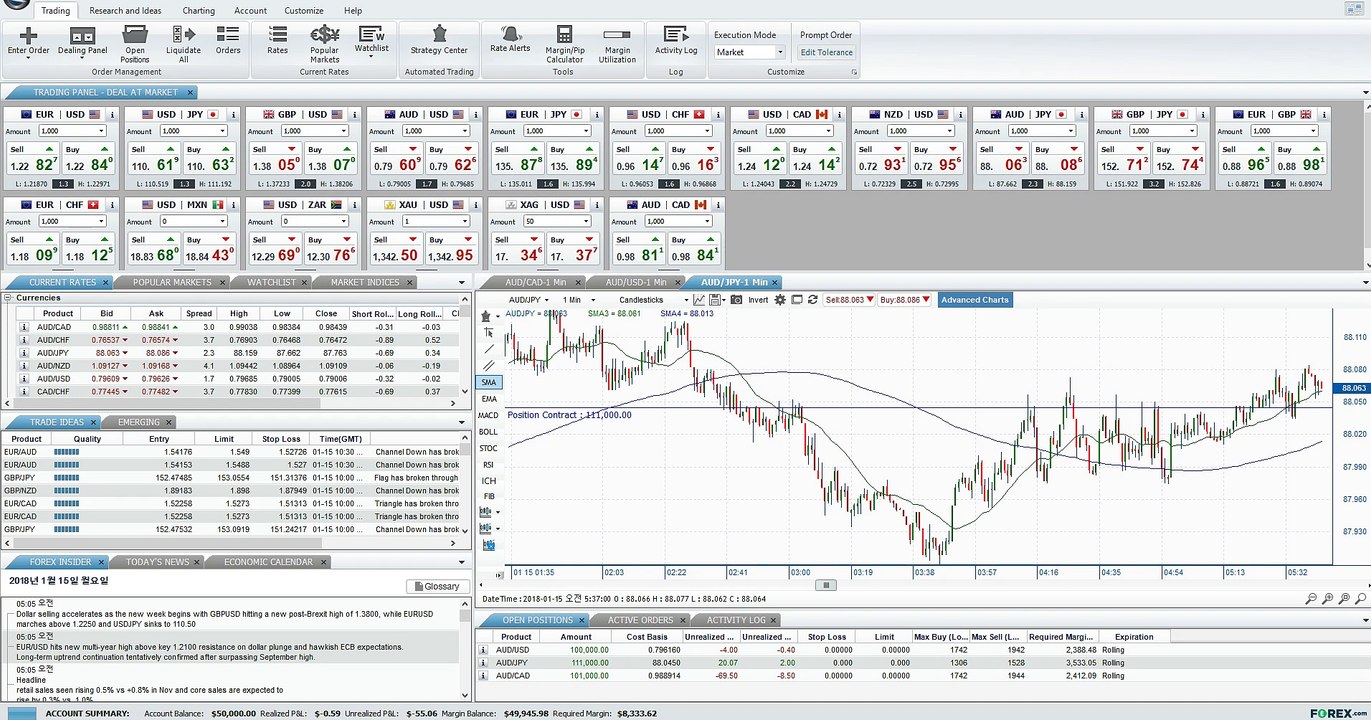1371x720 pixels.
Task: Open chart settings gear icon
Action: [x=780, y=300]
